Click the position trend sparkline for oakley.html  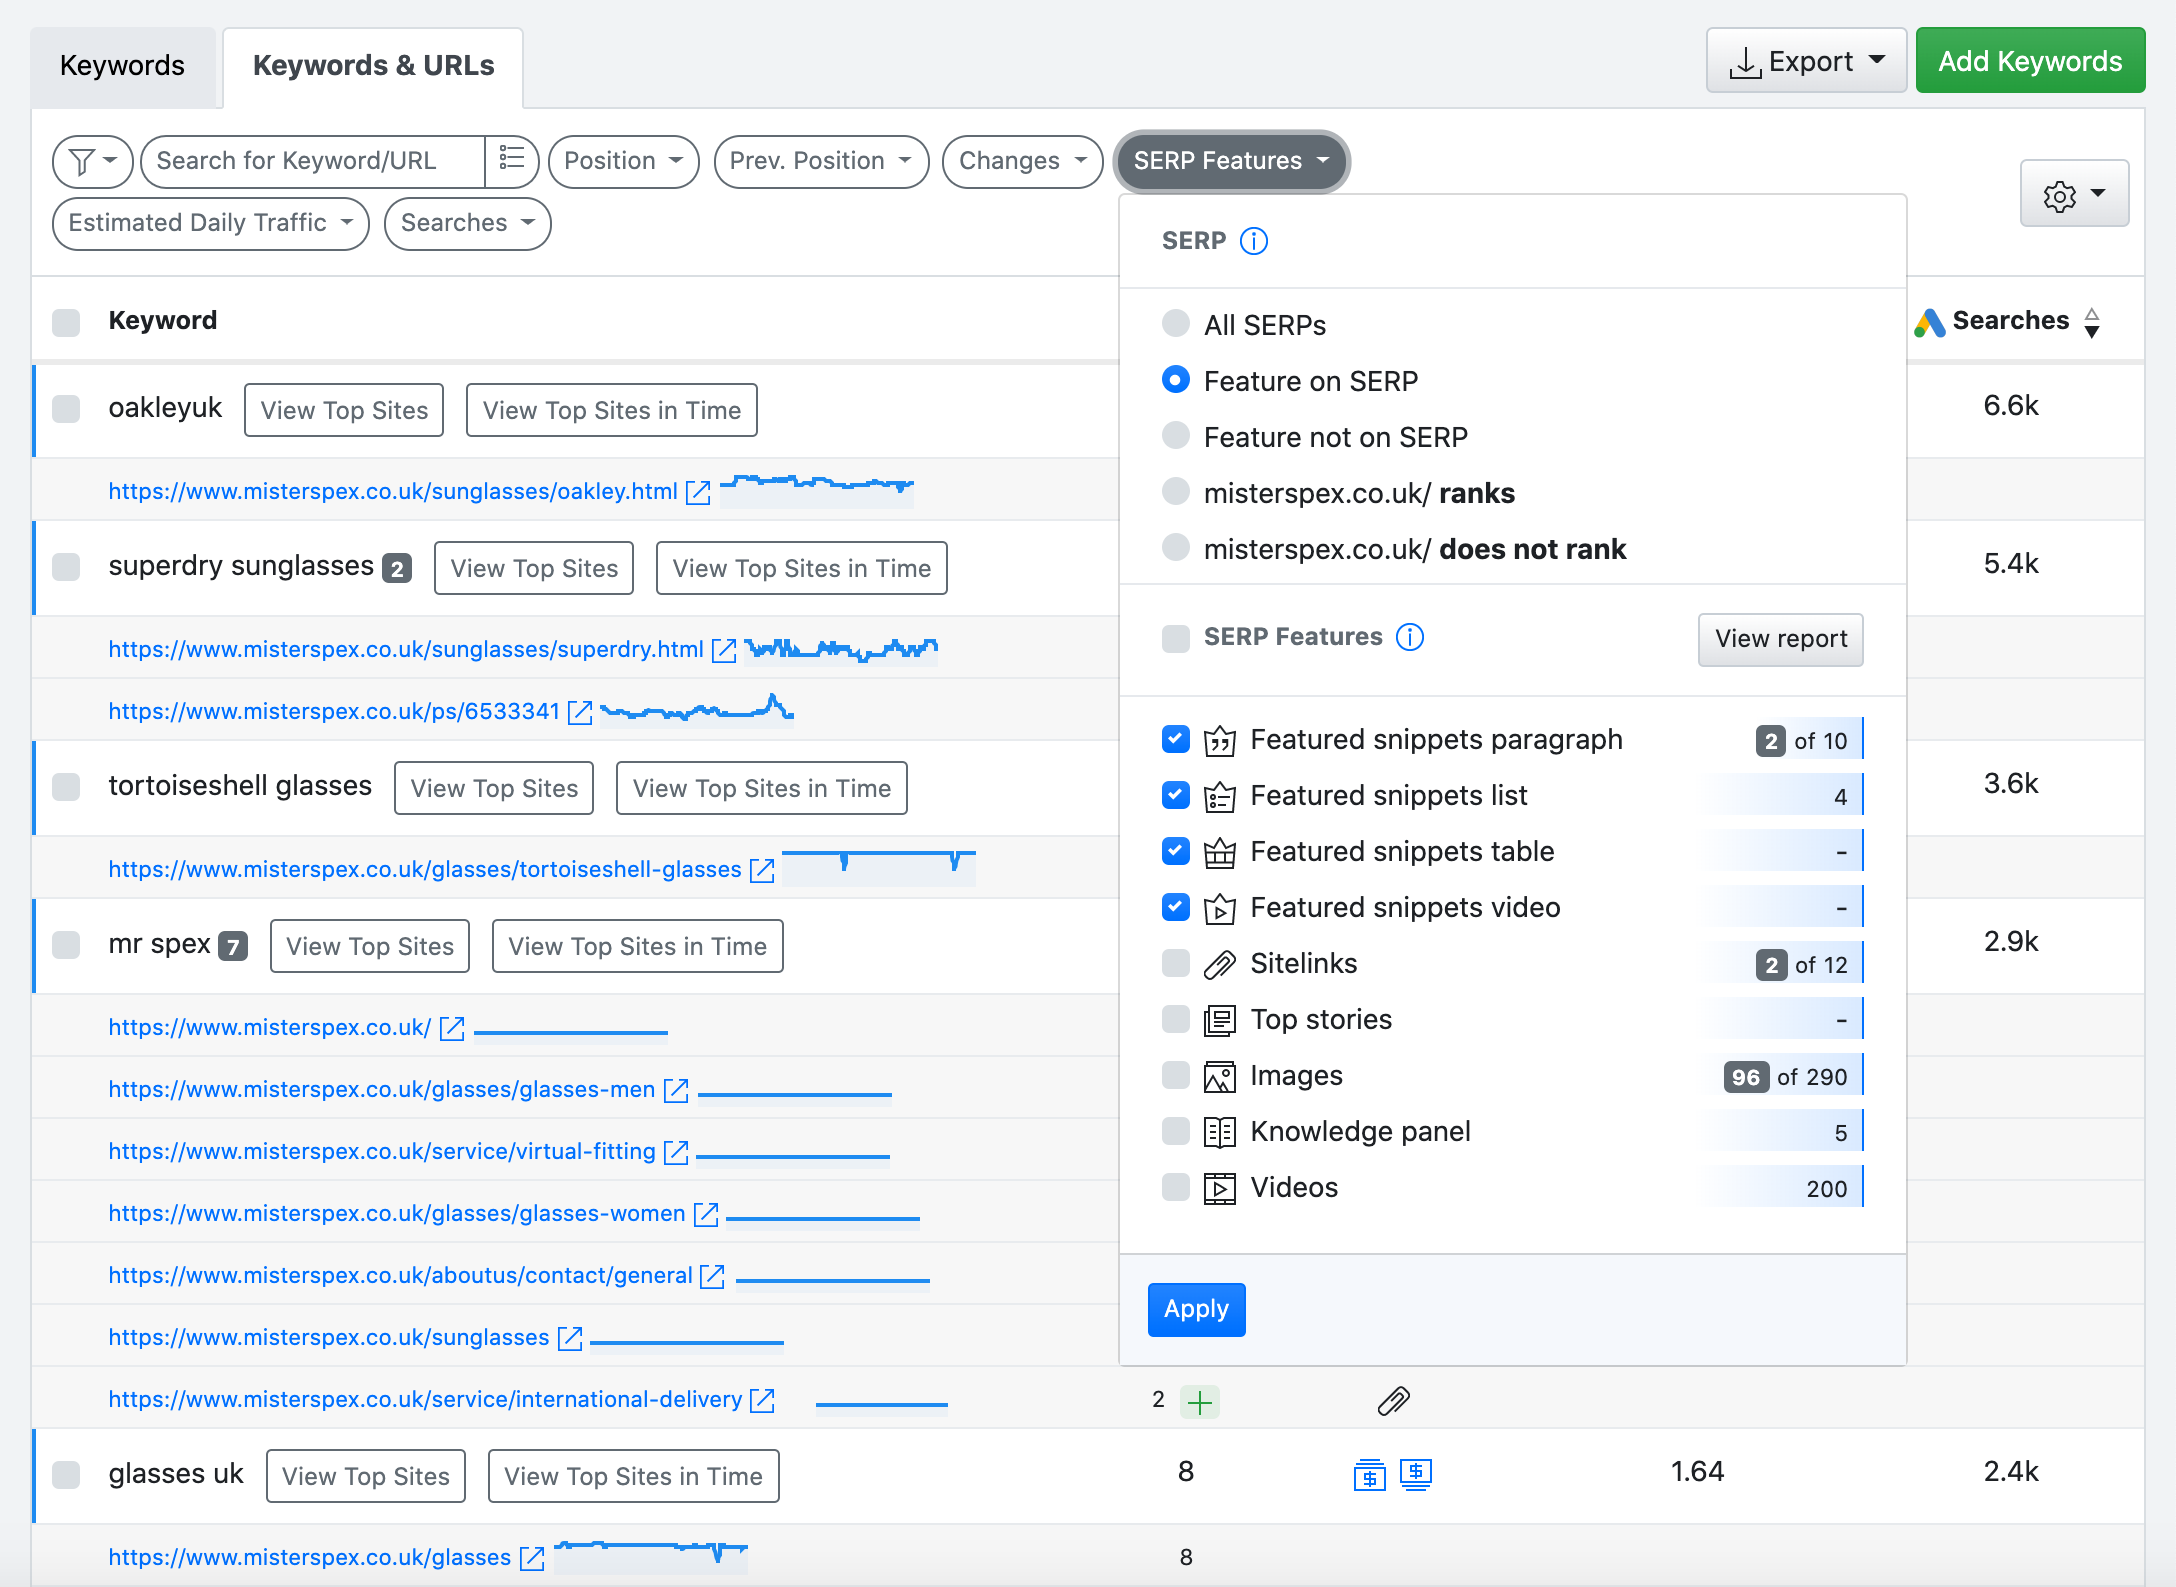click(x=817, y=490)
